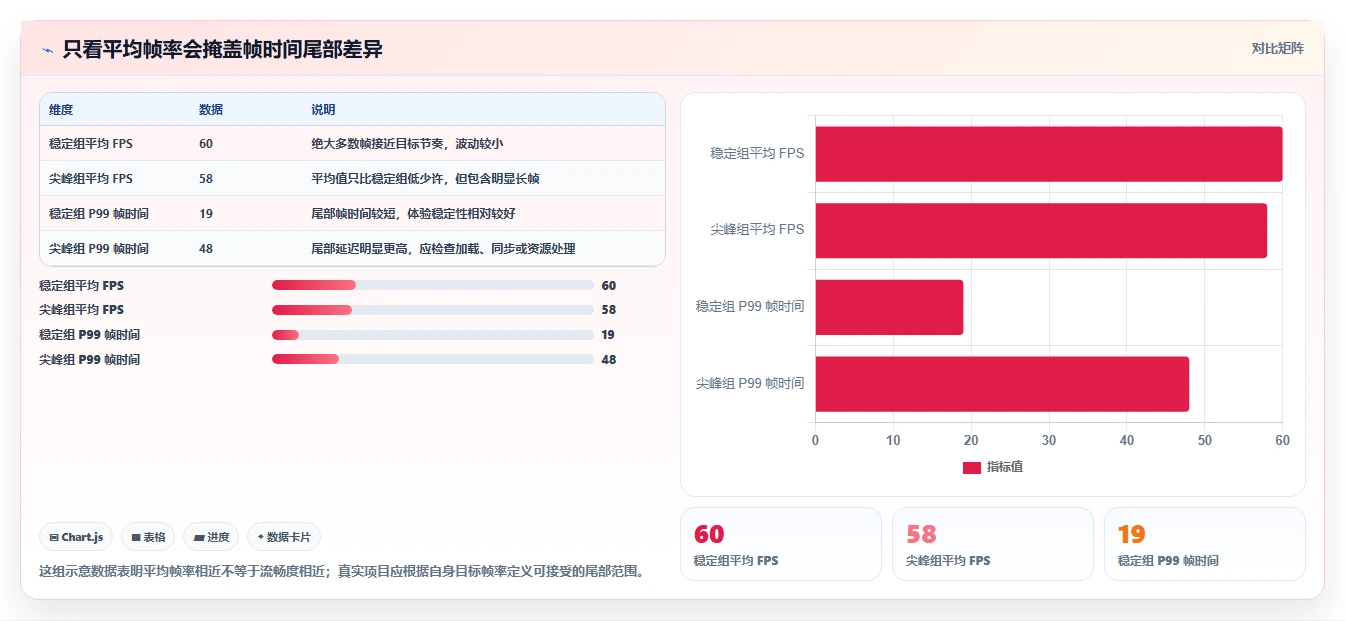1345x621 pixels.
Task: Click the 稳定组 P99 帧时间 progress bar
Action: coord(433,335)
